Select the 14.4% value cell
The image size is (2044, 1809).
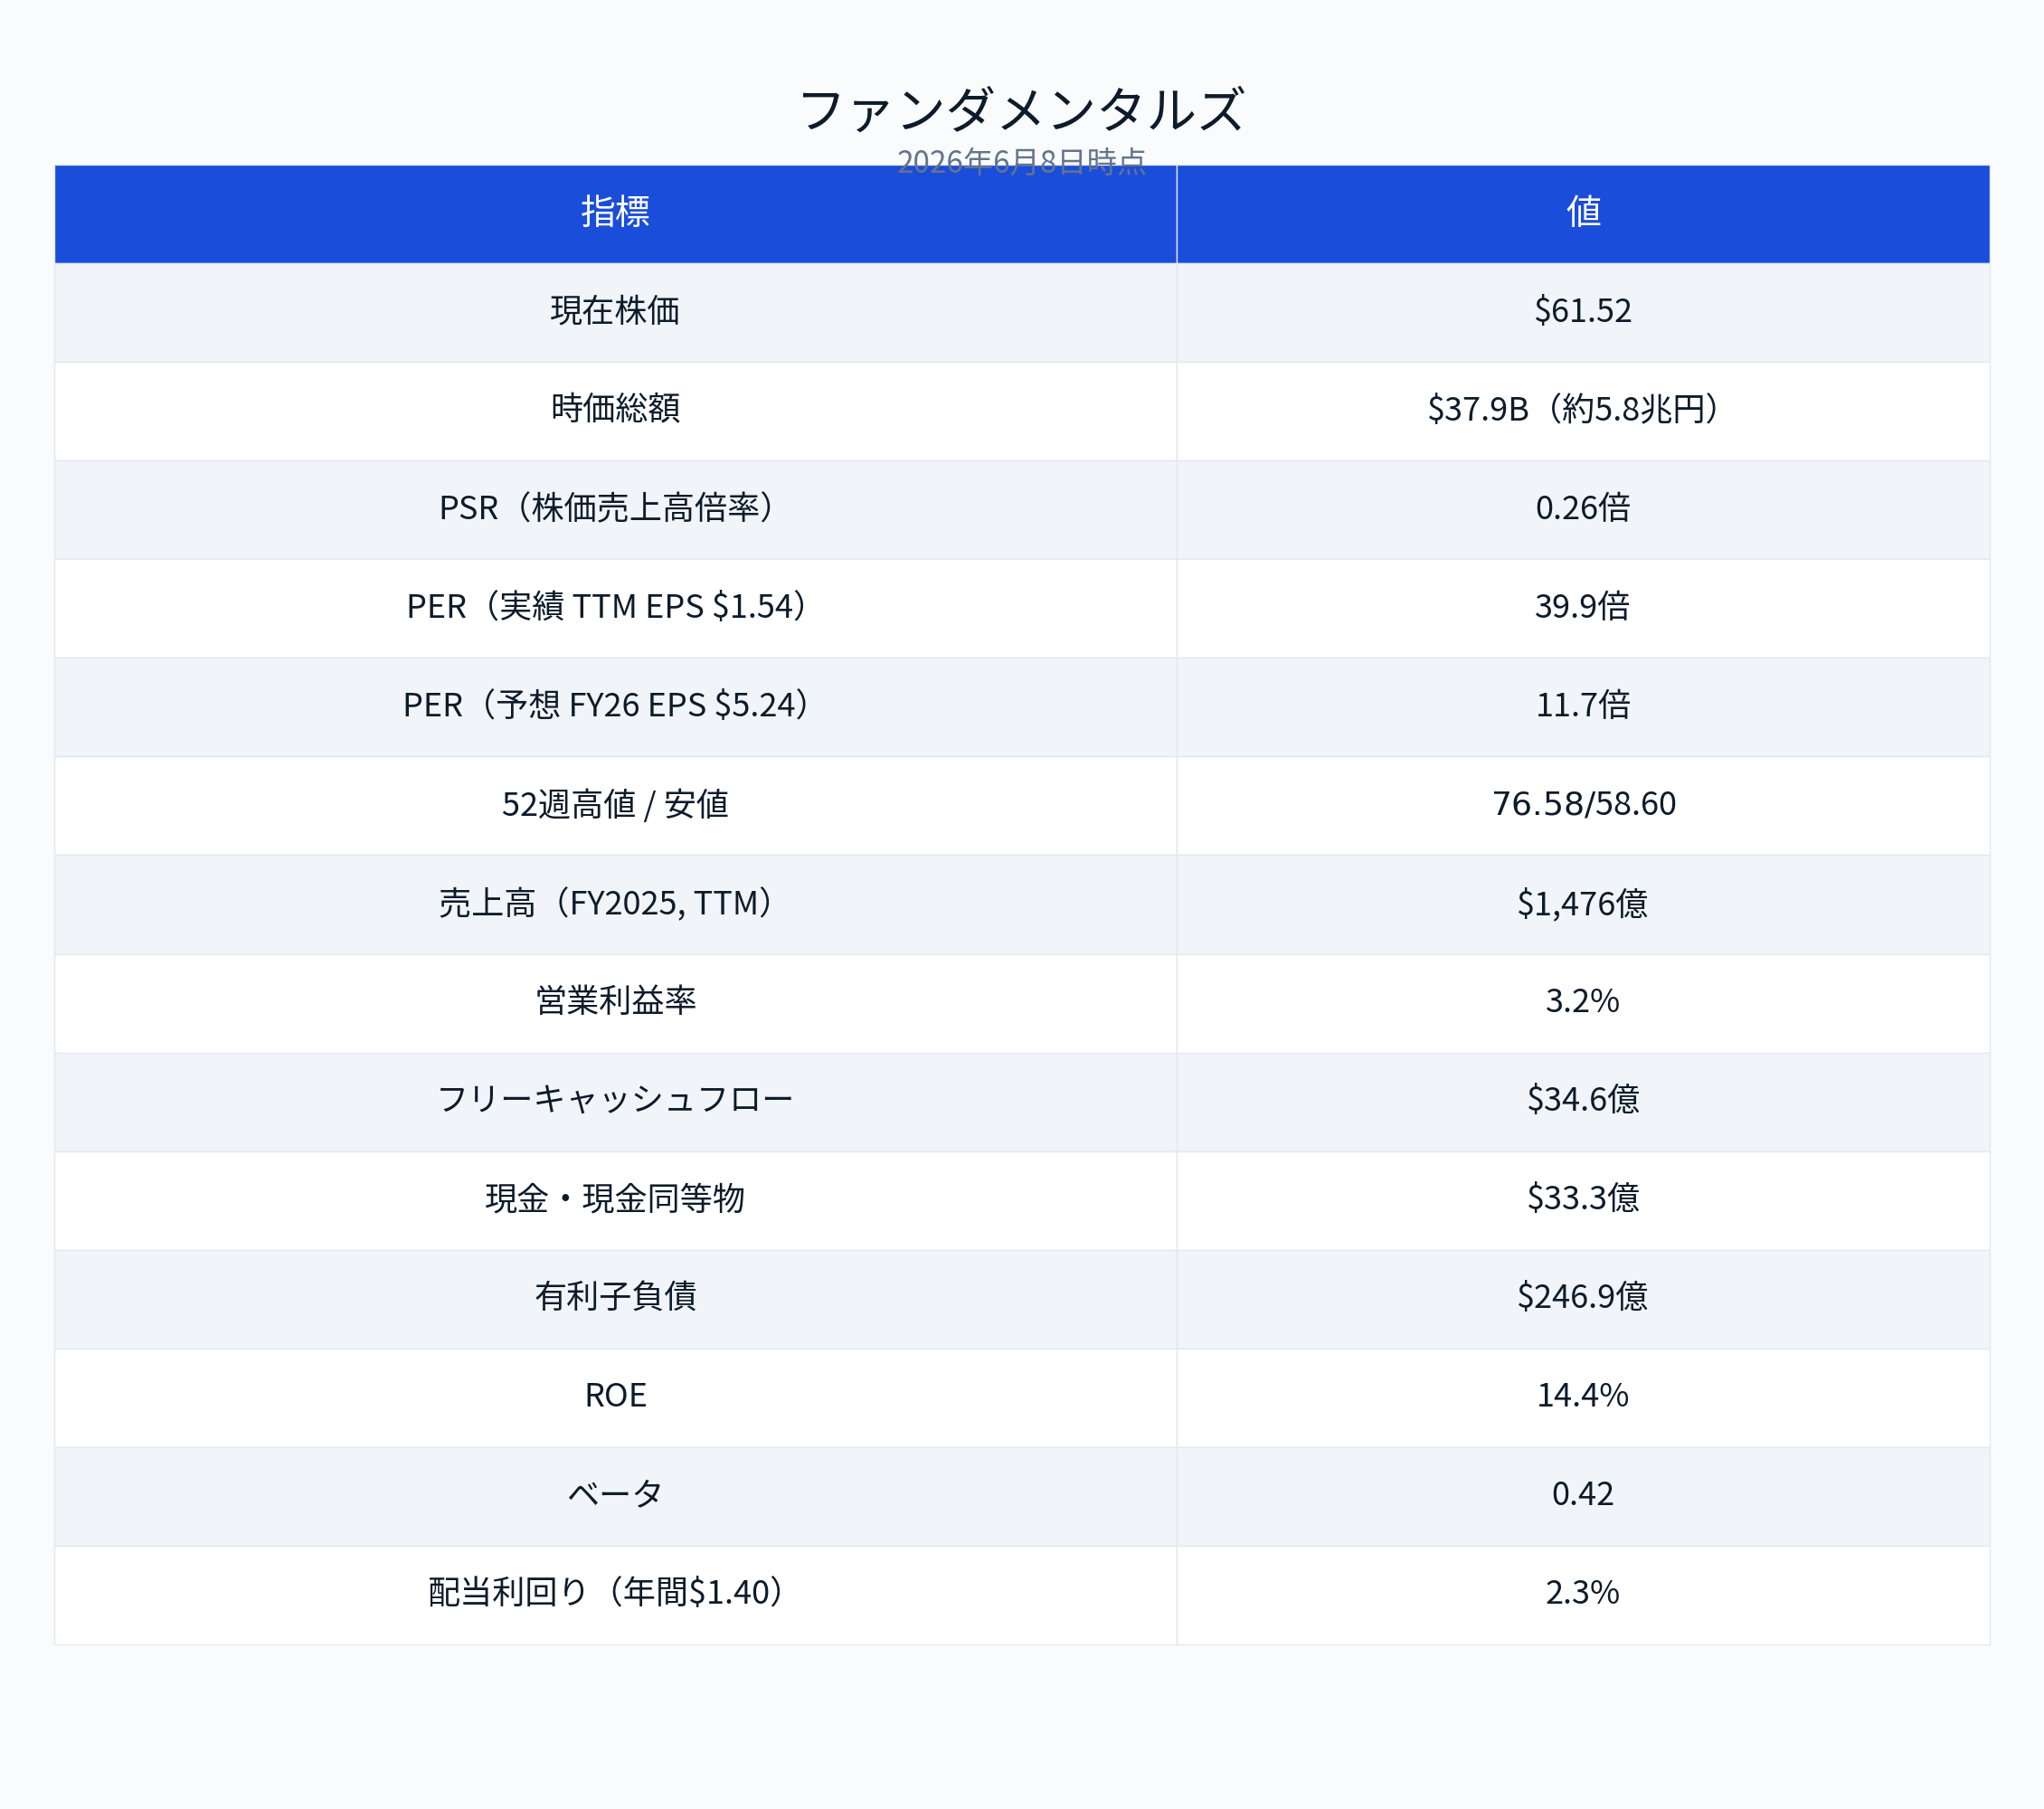click(x=1583, y=1397)
